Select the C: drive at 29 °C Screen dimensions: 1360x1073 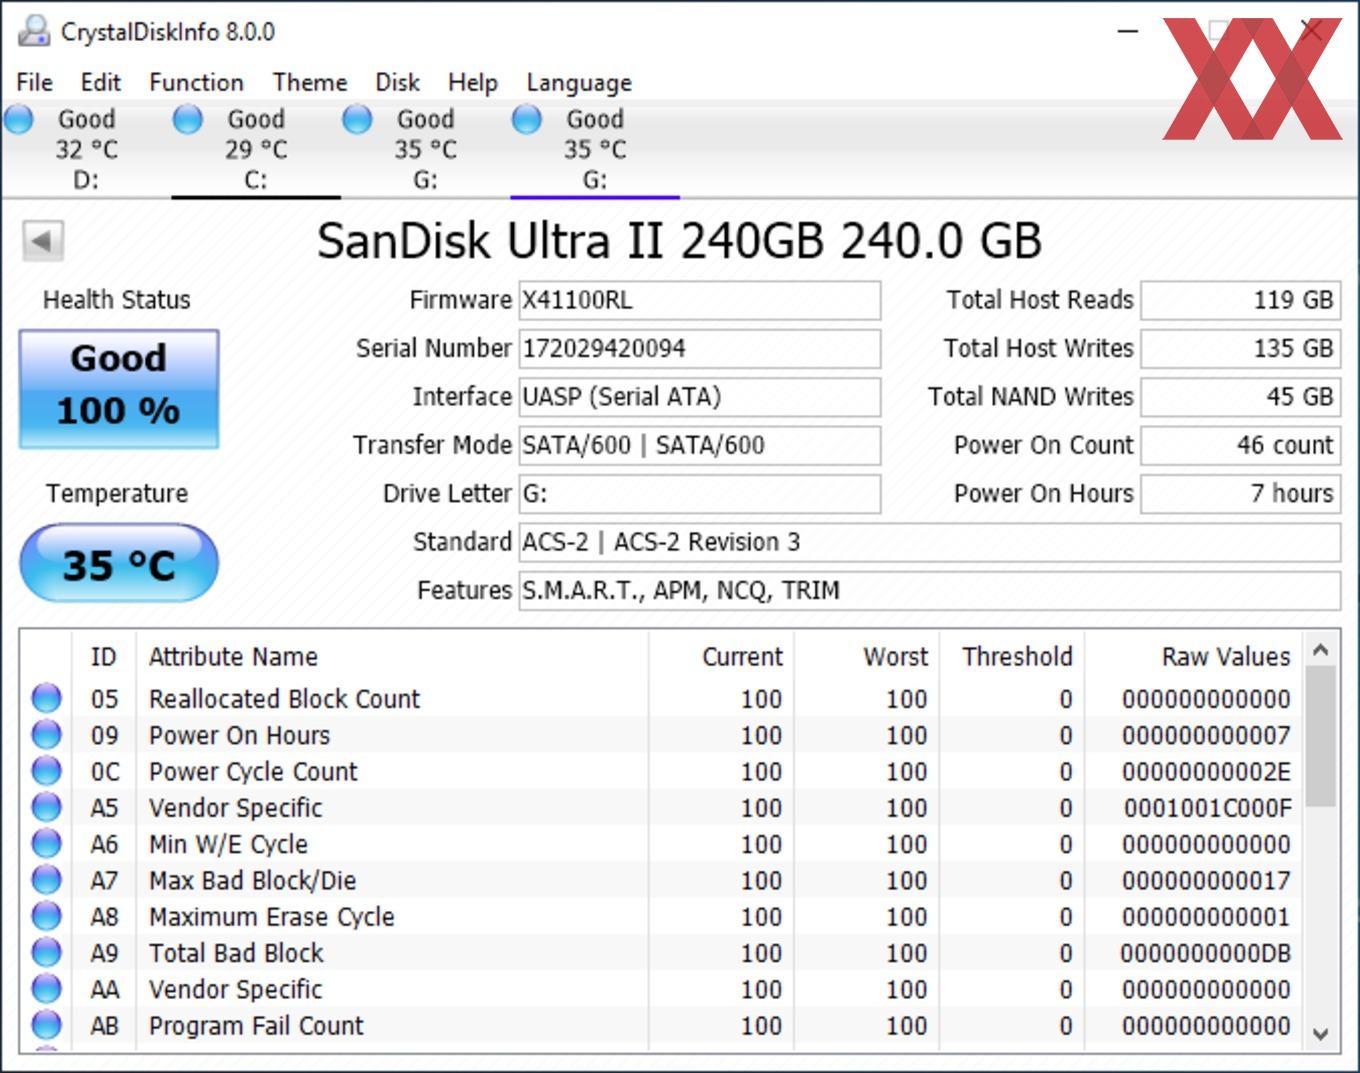coord(256,149)
